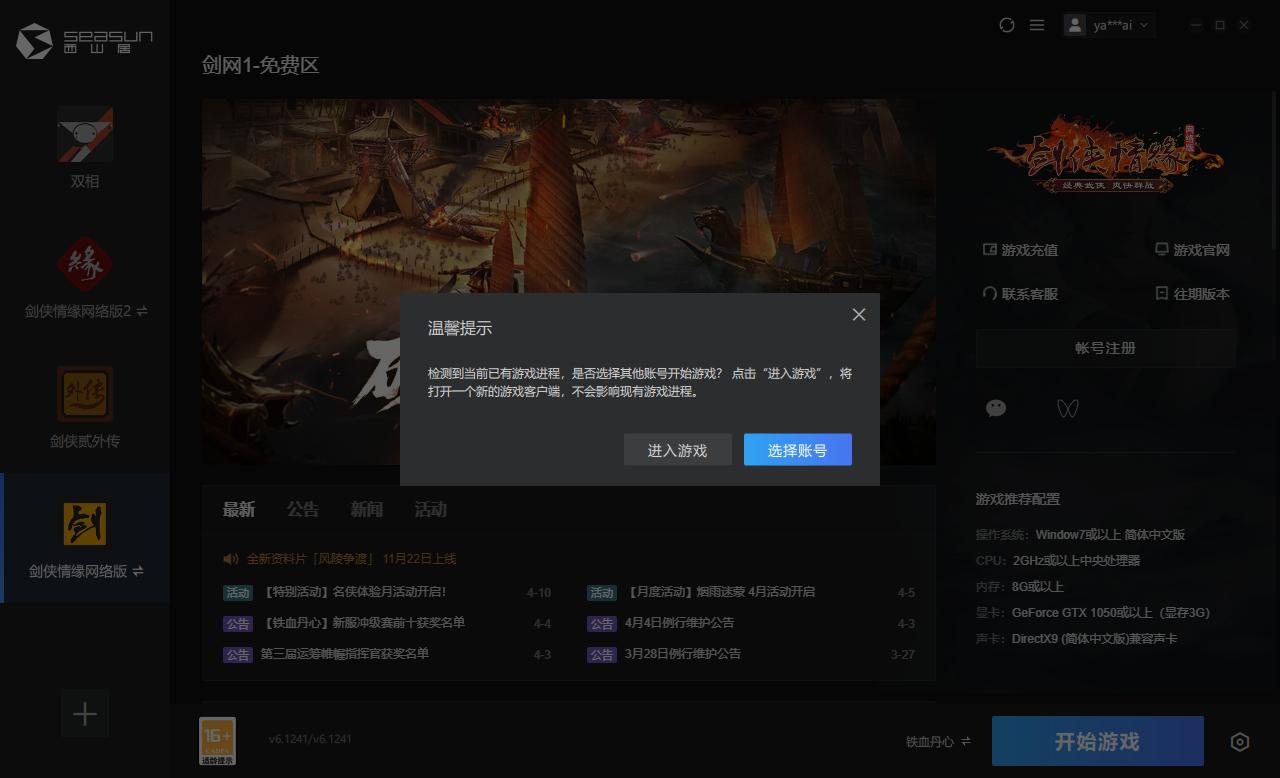Screen dimensions: 1280x778
Task: Click the speaker announcement icon
Action: (x=231, y=559)
